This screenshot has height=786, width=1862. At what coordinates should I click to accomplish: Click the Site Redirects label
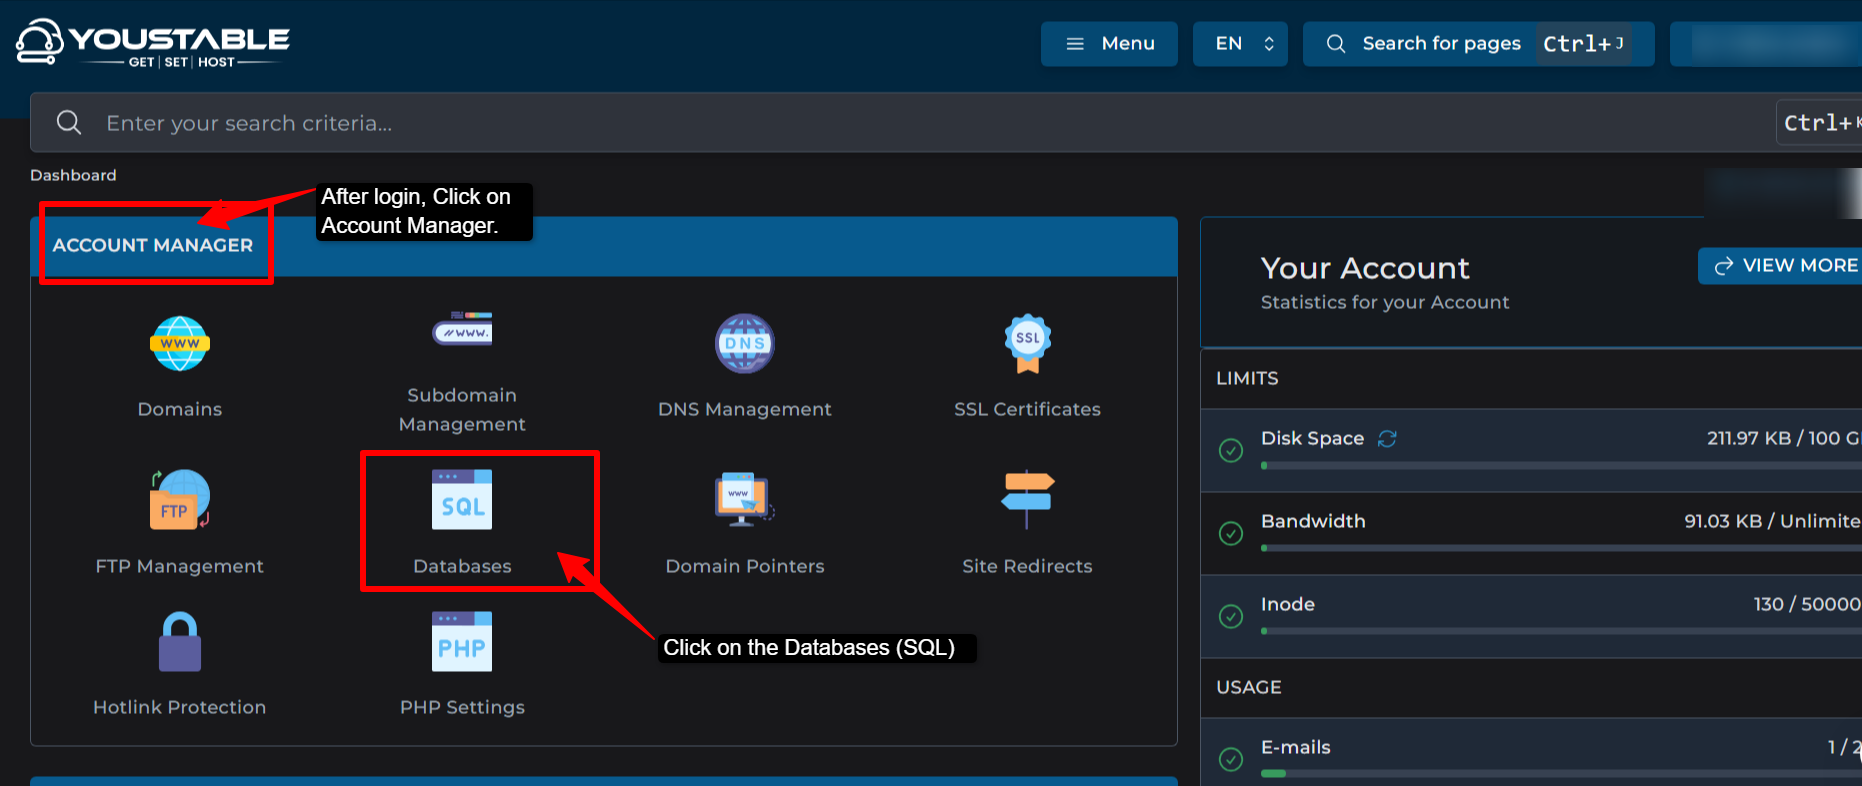coord(1027,566)
